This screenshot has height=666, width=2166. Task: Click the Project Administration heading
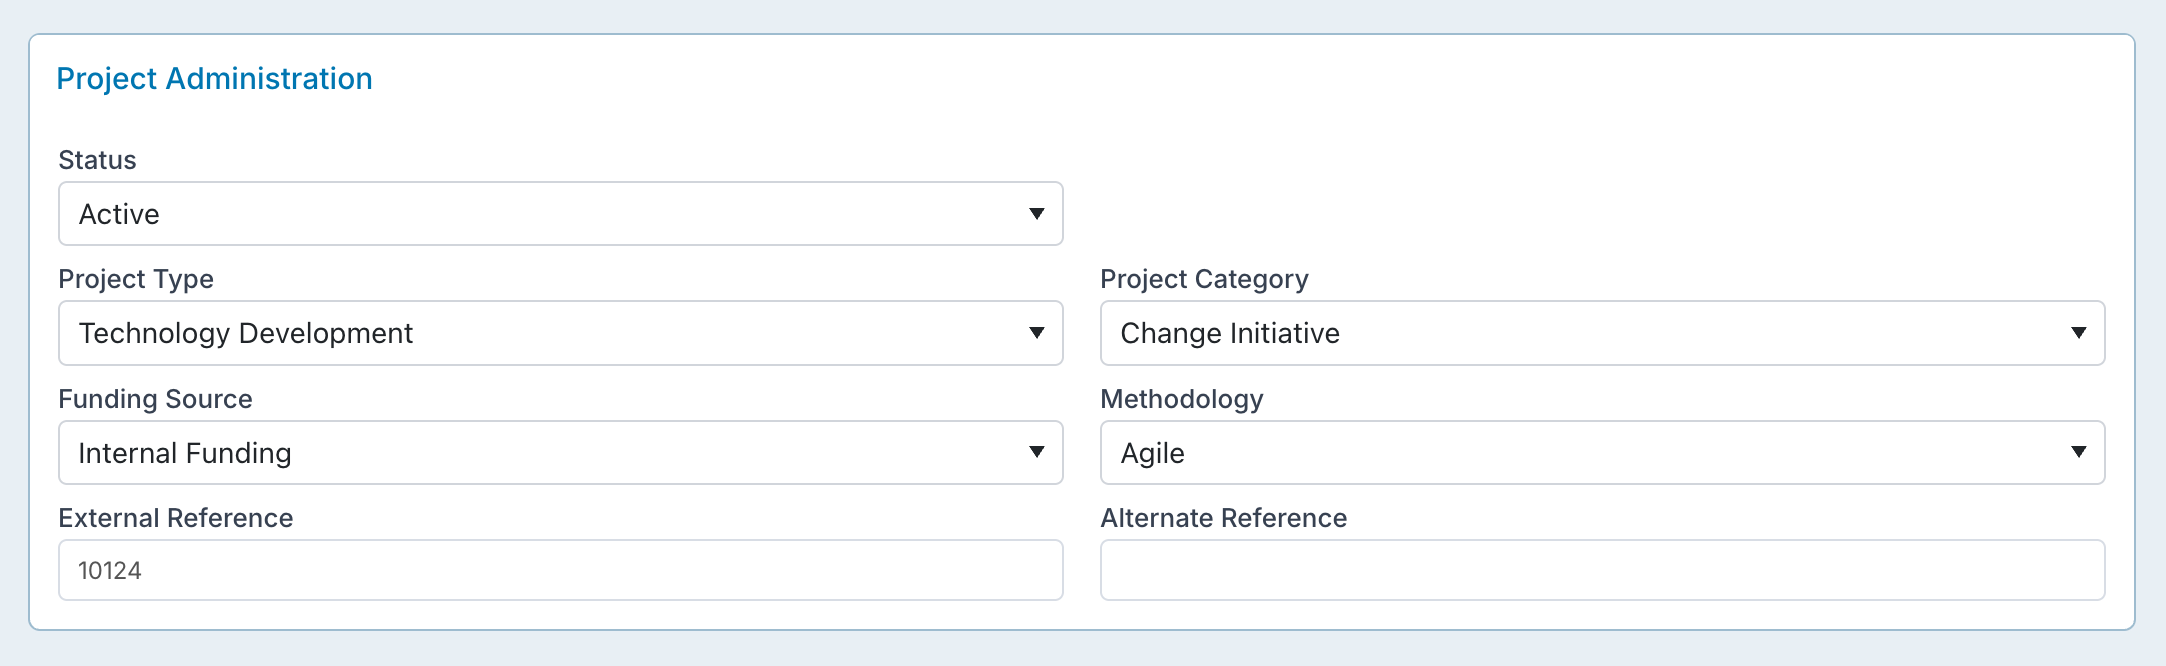(x=214, y=79)
